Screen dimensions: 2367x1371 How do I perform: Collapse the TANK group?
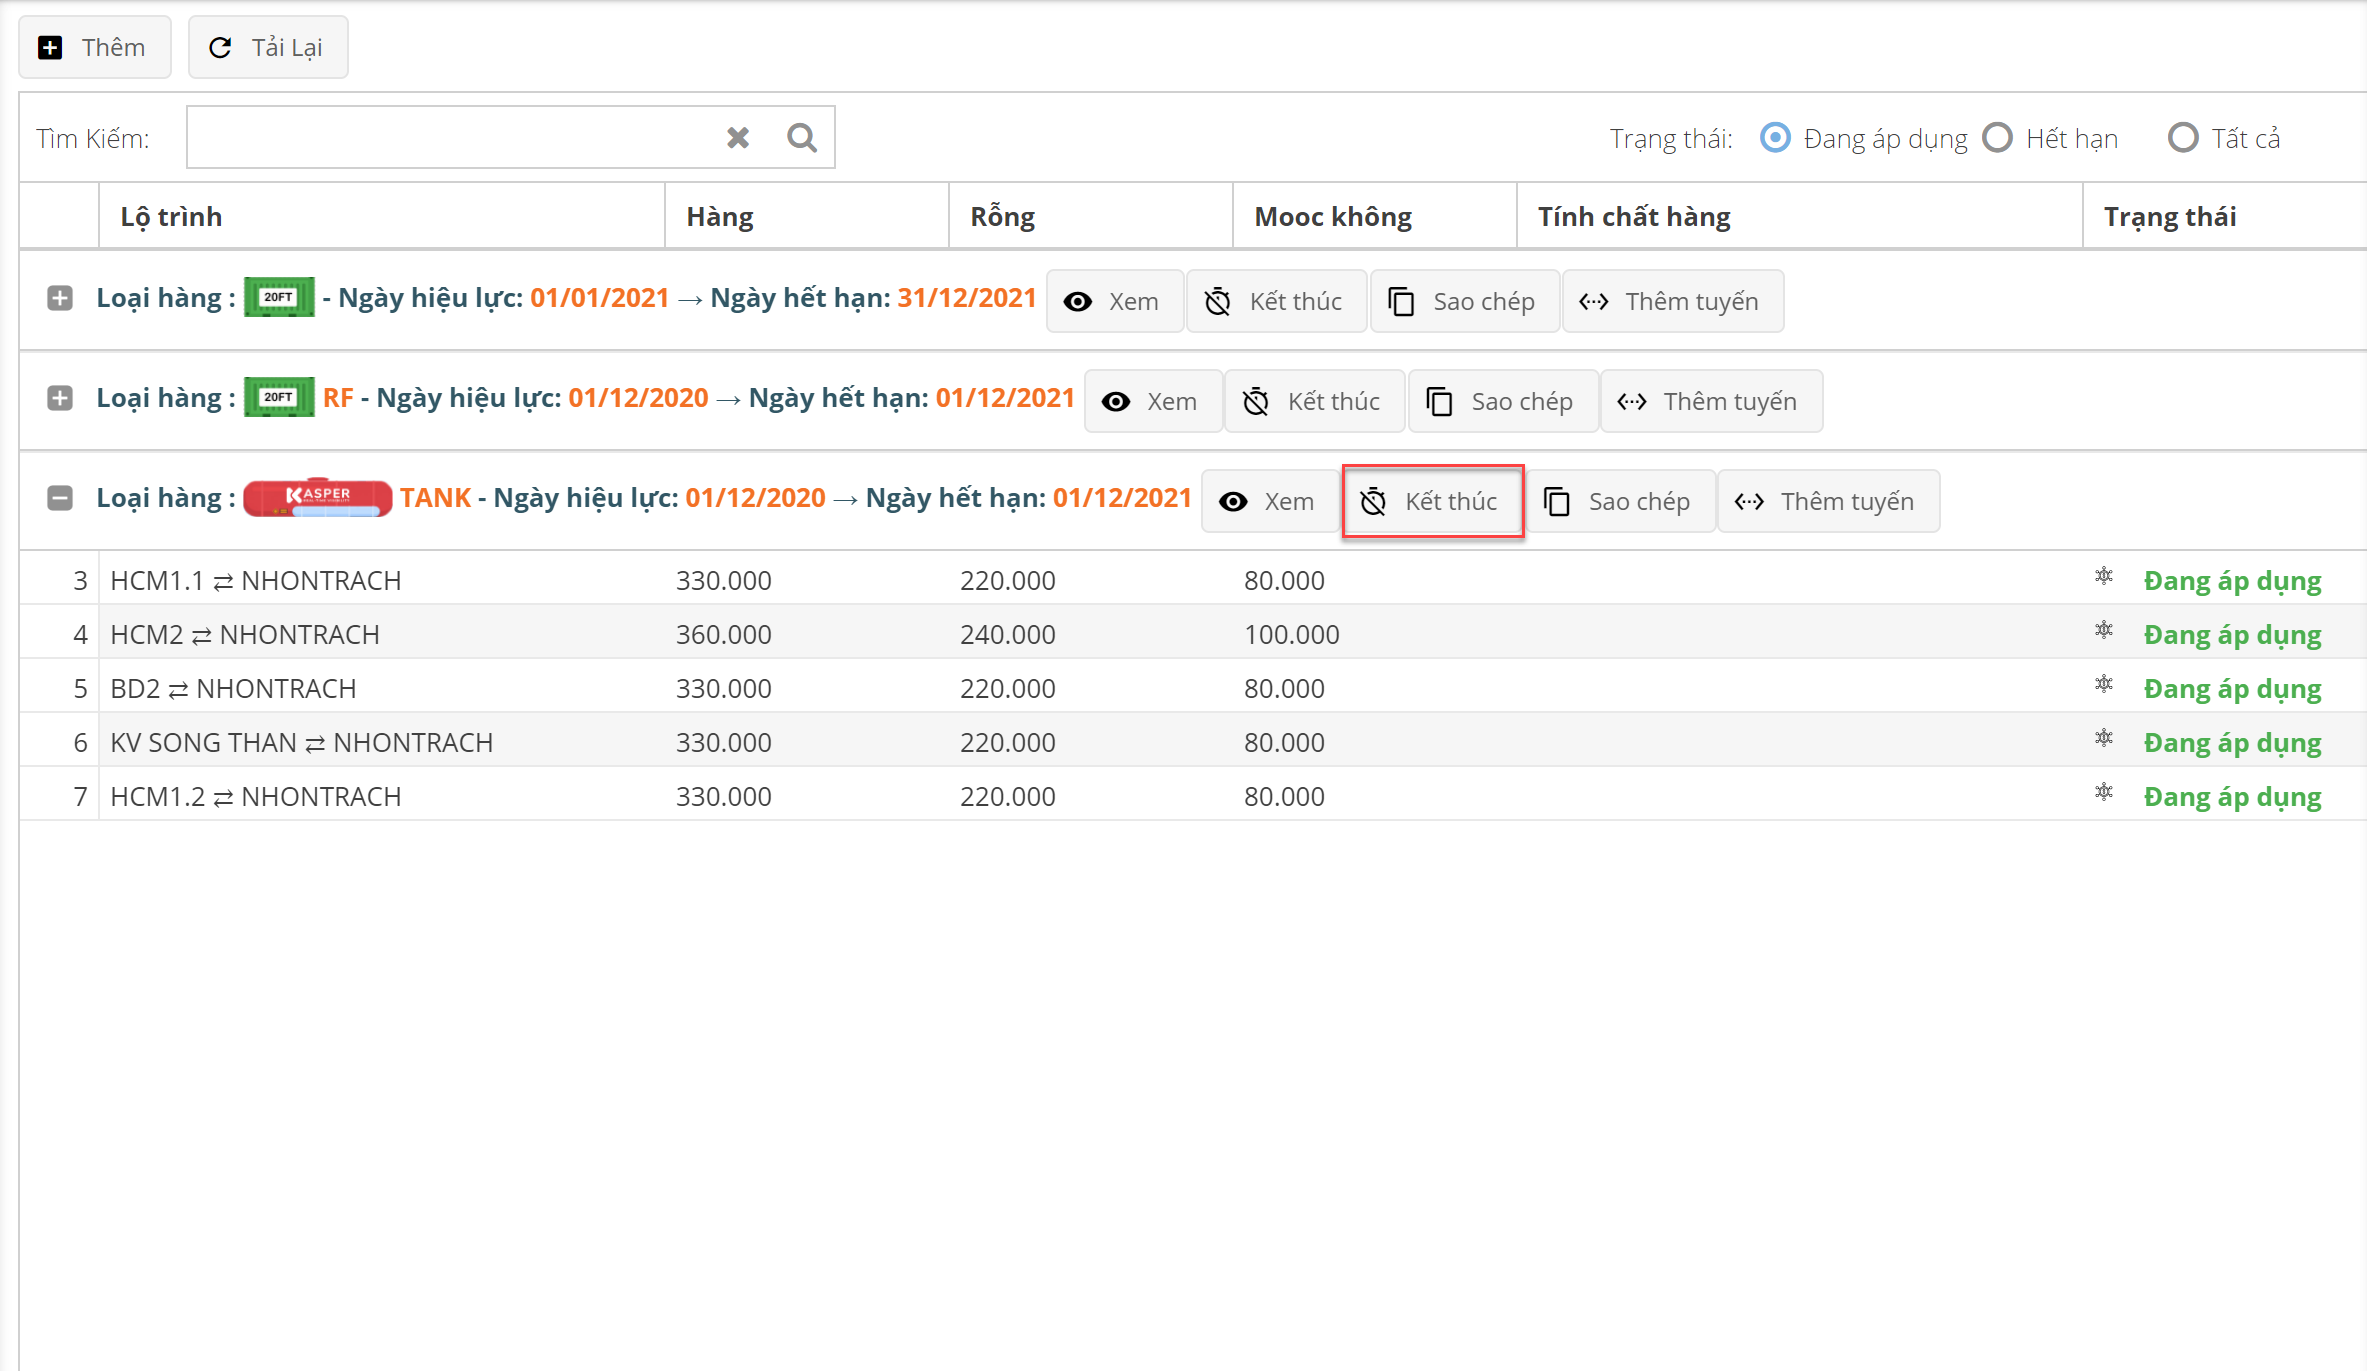[60, 498]
